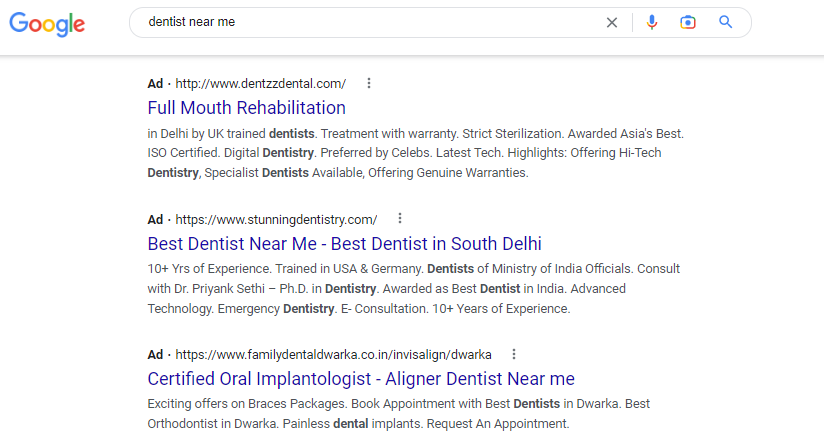The width and height of the screenshot is (824, 445).
Task: Click the dentzzdental.com URL text
Action: [261, 84]
